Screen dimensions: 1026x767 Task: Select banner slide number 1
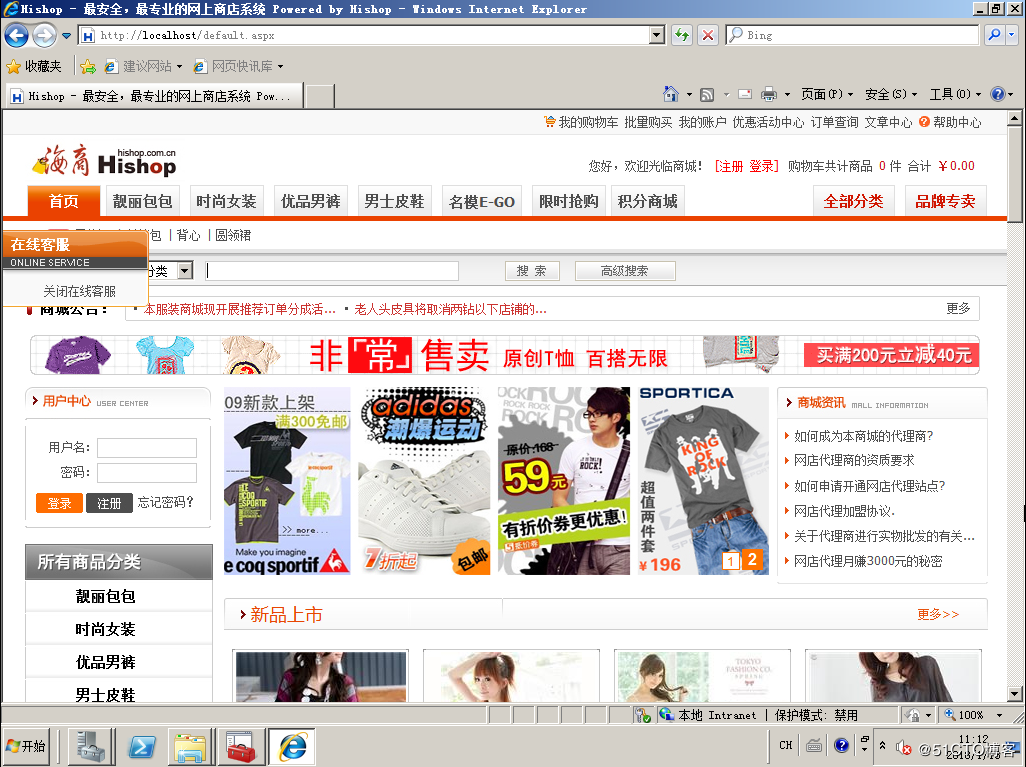pos(731,562)
